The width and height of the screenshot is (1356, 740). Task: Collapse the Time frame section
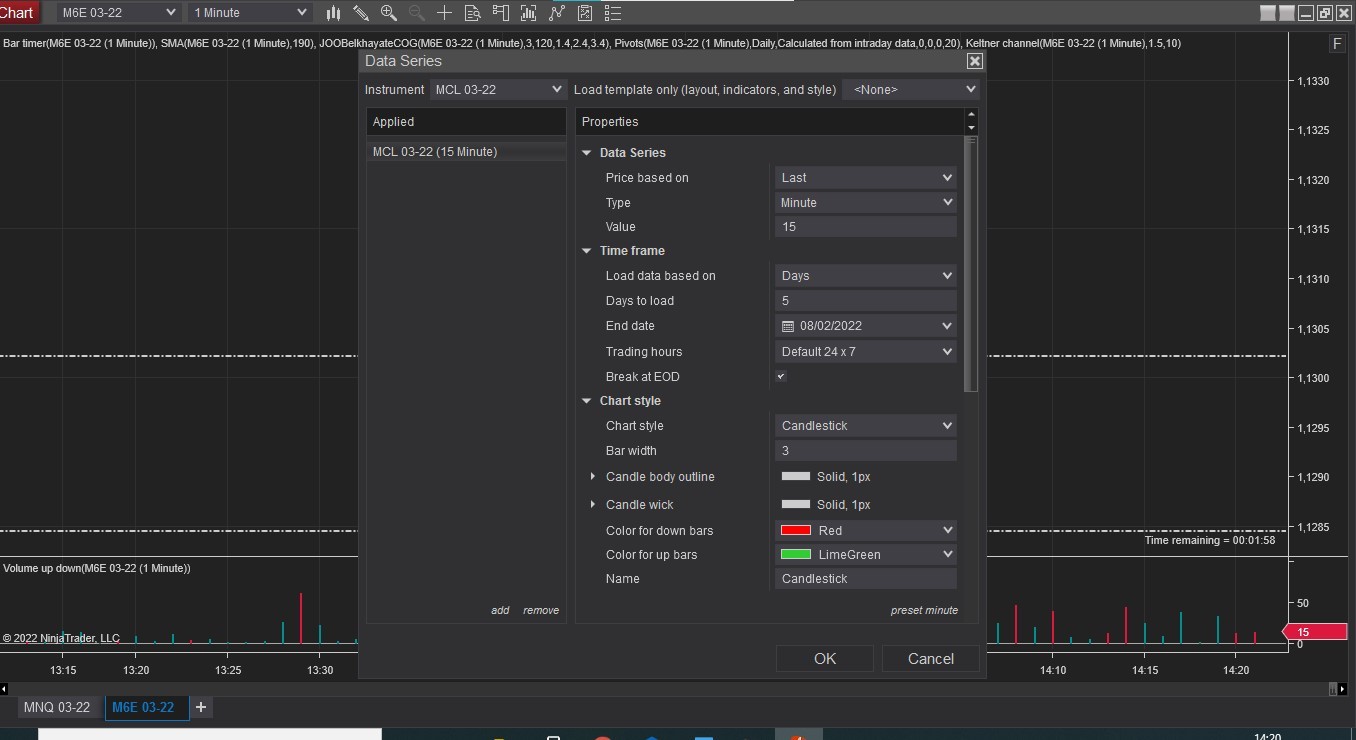[x=587, y=251]
